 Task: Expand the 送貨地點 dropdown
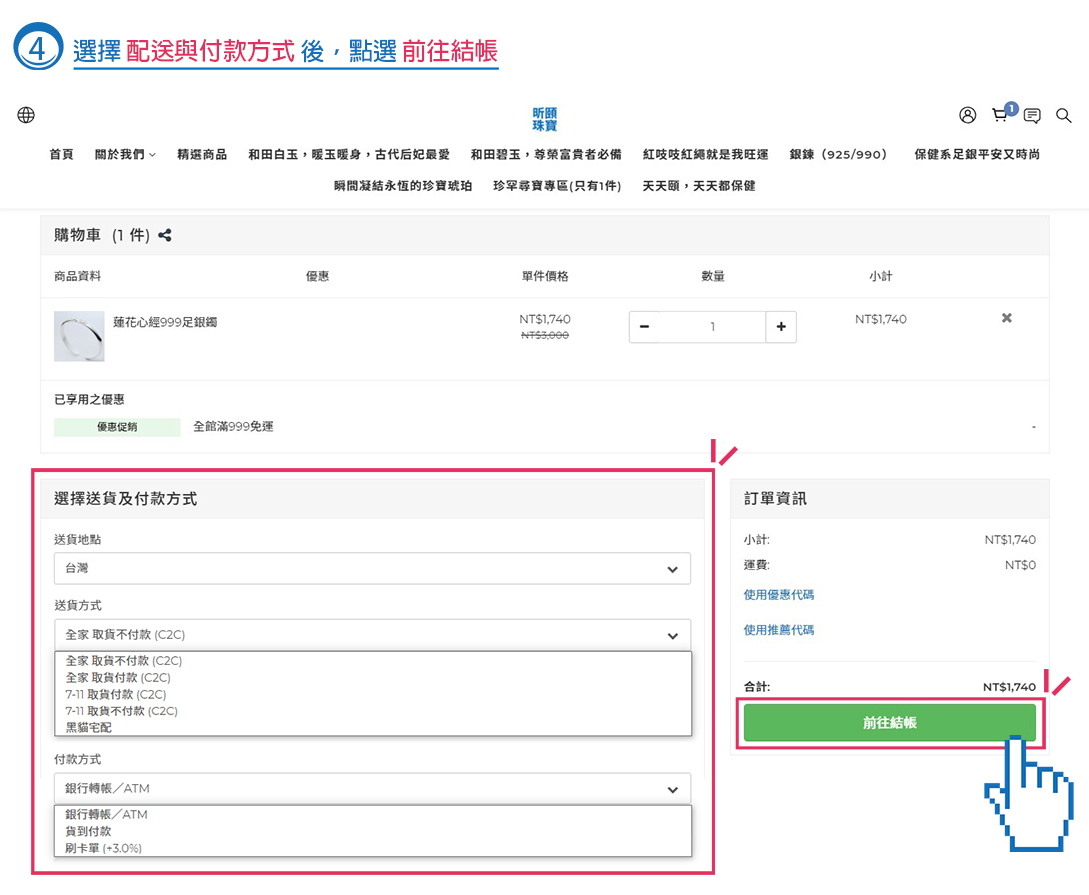coord(372,568)
